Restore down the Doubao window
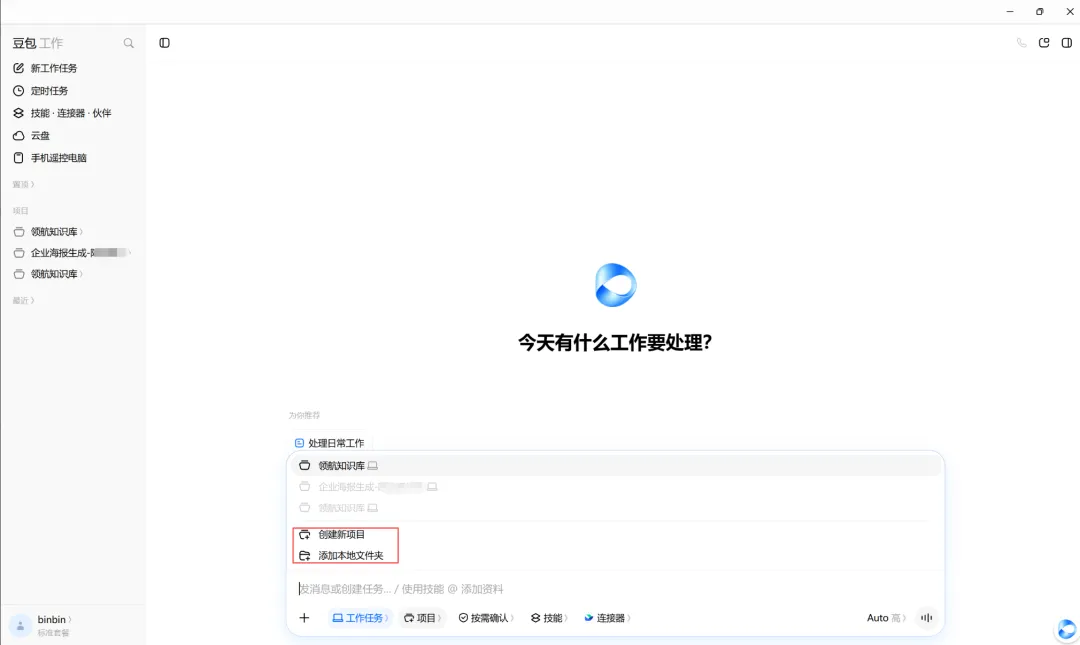The image size is (1080, 645). [1039, 11]
